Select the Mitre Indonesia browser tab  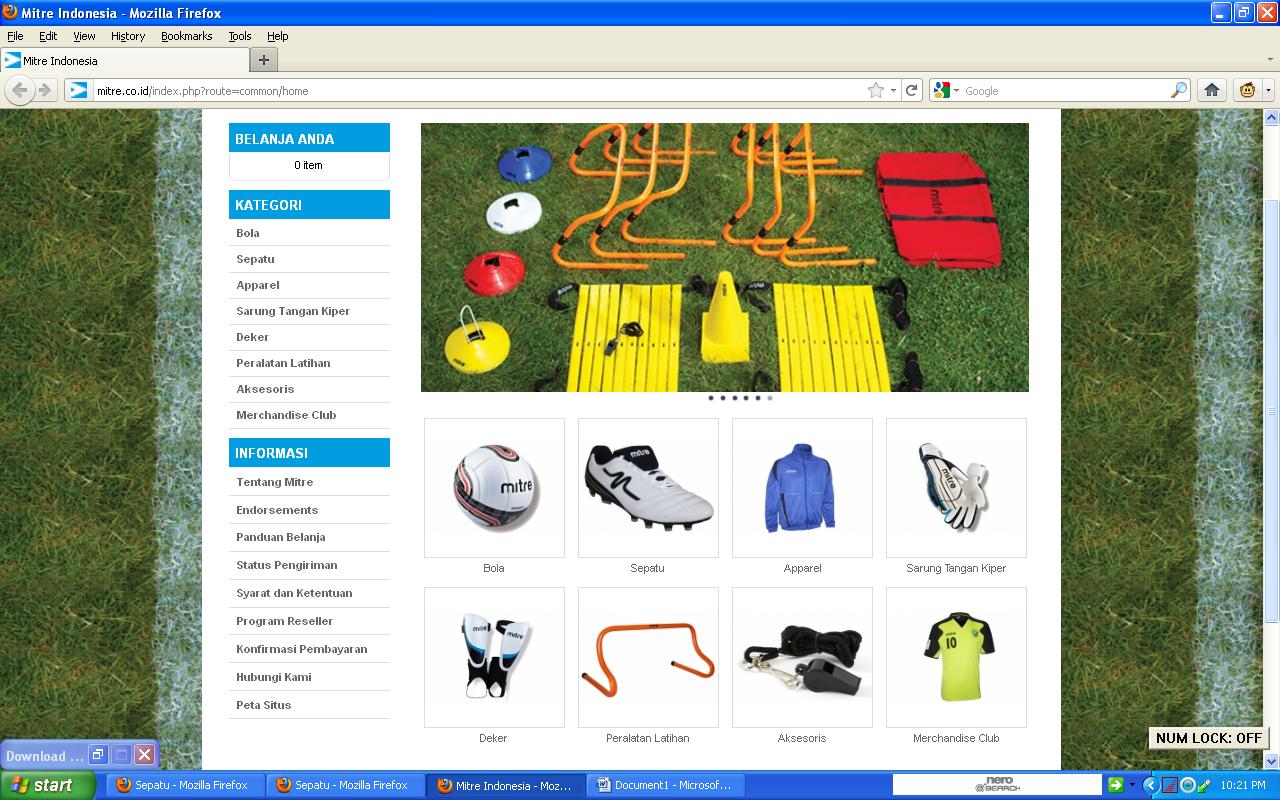pos(124,60)
